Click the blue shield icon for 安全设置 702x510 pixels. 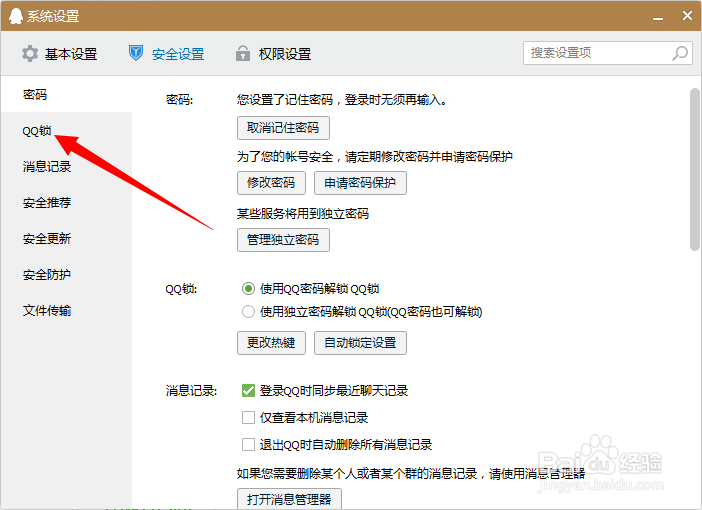coord(136,53)
